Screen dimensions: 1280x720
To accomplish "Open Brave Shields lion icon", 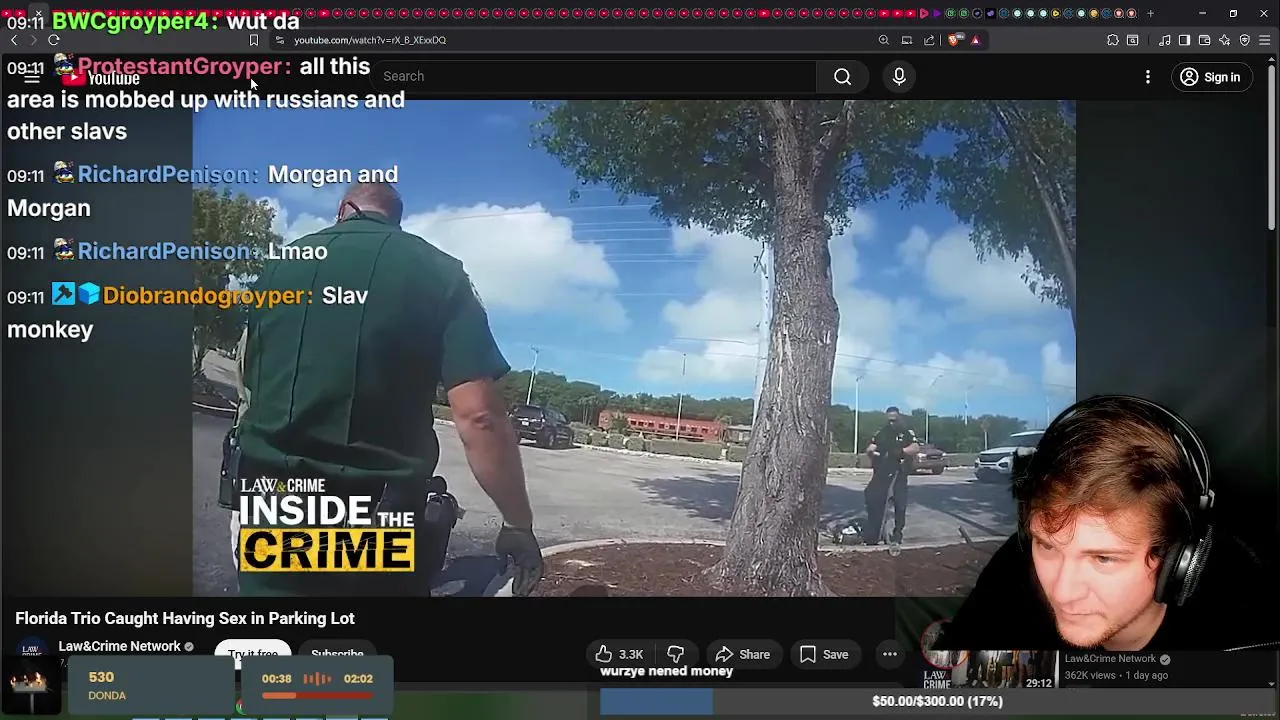I will pyautogui.click(x=954, y=40).
